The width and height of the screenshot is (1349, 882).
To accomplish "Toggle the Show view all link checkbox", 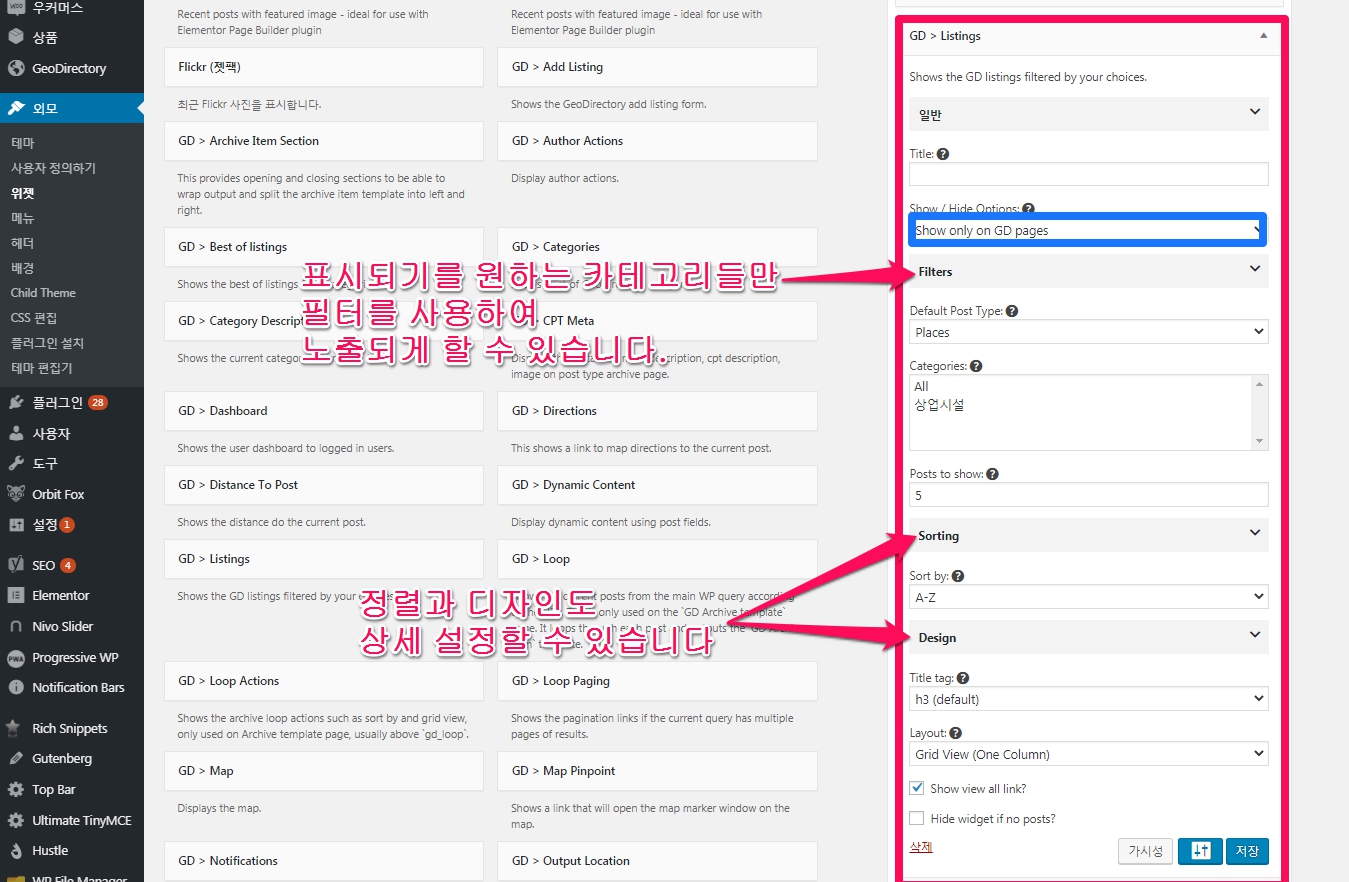I will pyautogui.click(x=917, y=788).
